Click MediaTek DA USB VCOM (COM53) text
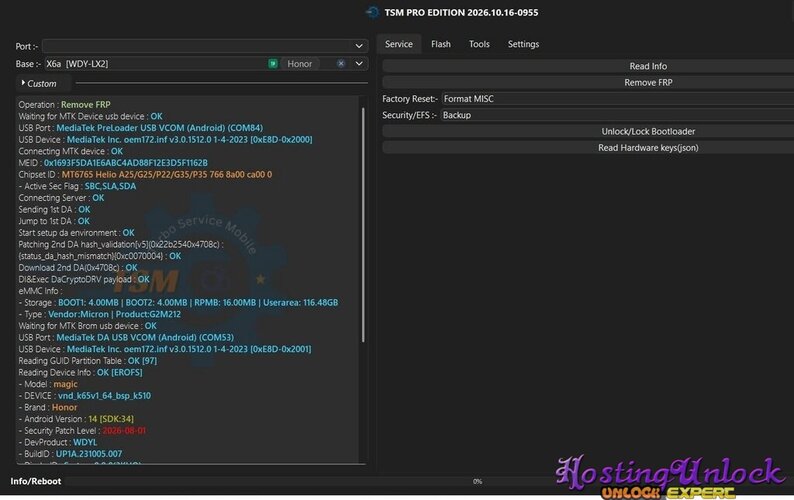Image resolution: width=794 pixels, height=500 pixels. (145, 337)
